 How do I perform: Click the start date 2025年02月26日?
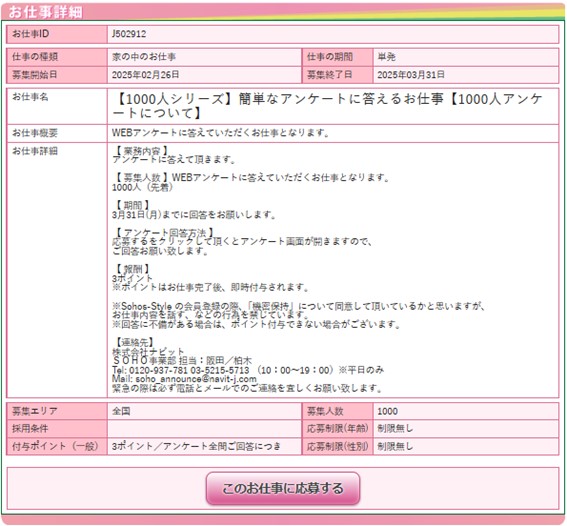point(145,75)
